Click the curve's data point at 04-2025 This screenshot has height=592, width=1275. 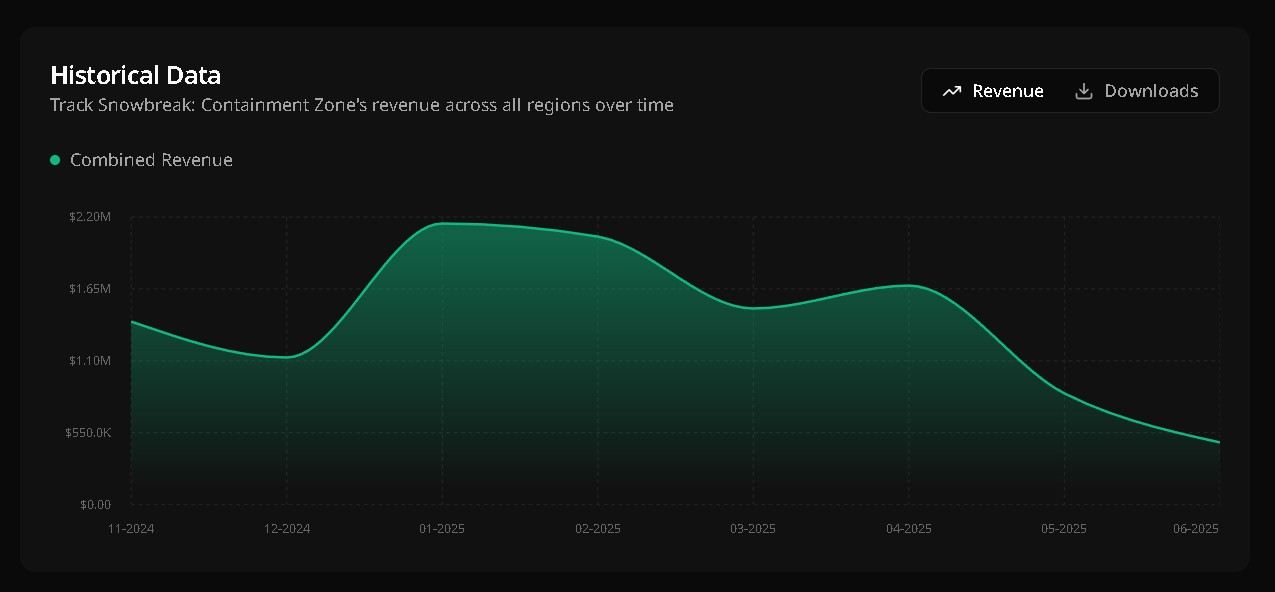coord(909,286)
